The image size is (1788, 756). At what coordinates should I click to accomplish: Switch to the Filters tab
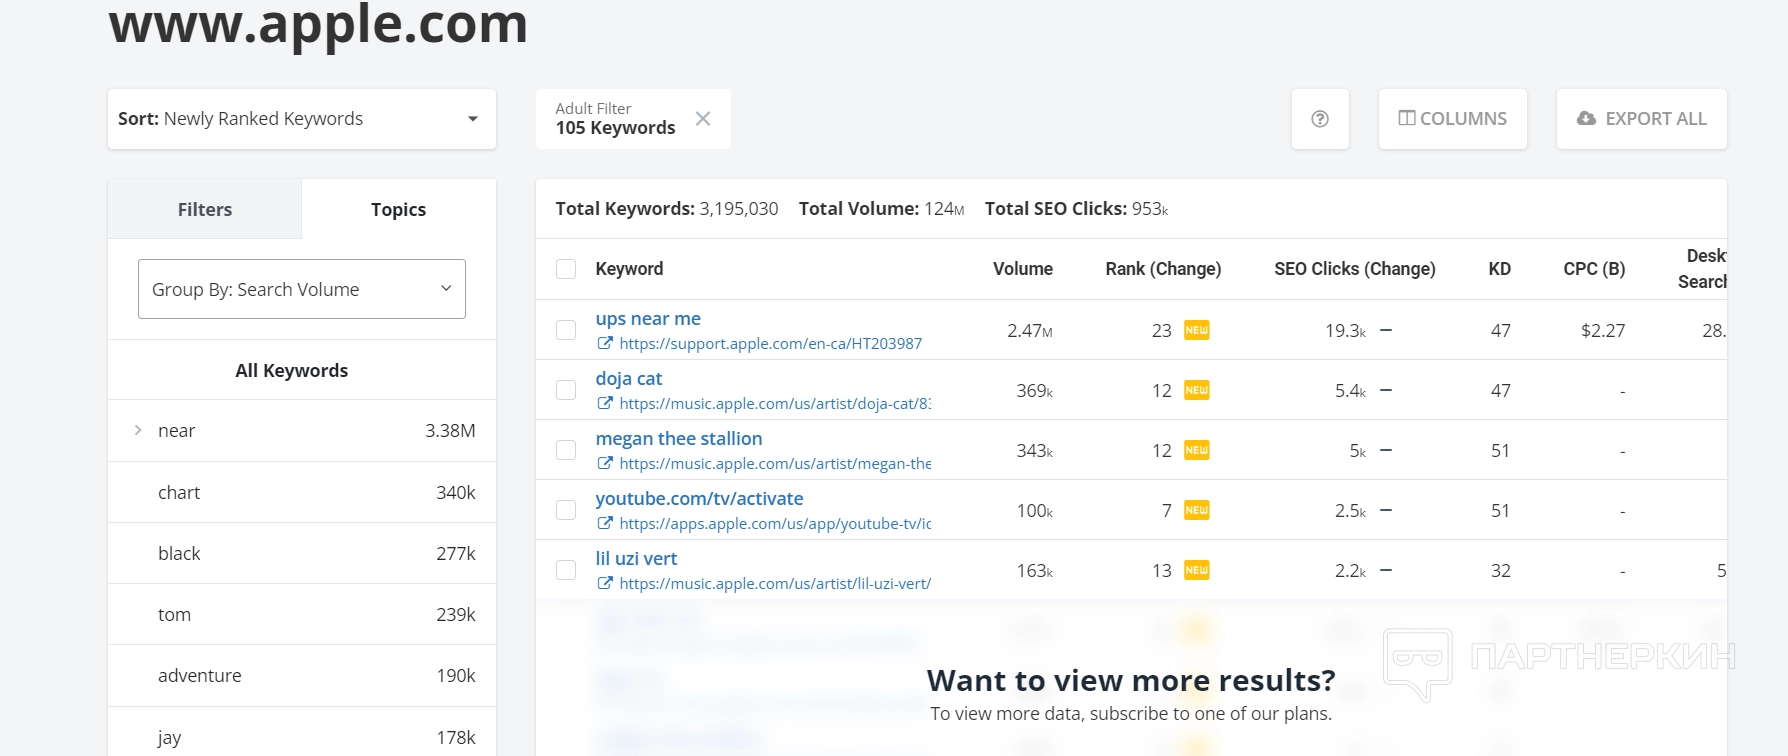205,209
